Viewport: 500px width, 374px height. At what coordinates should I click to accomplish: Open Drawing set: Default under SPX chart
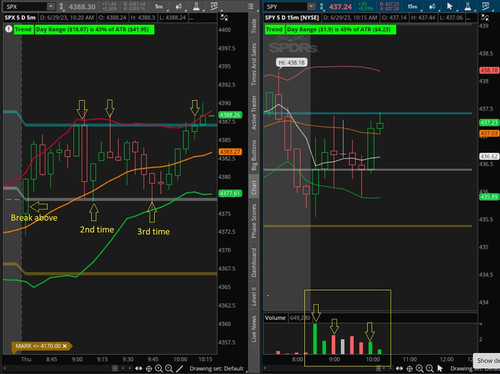216,369
